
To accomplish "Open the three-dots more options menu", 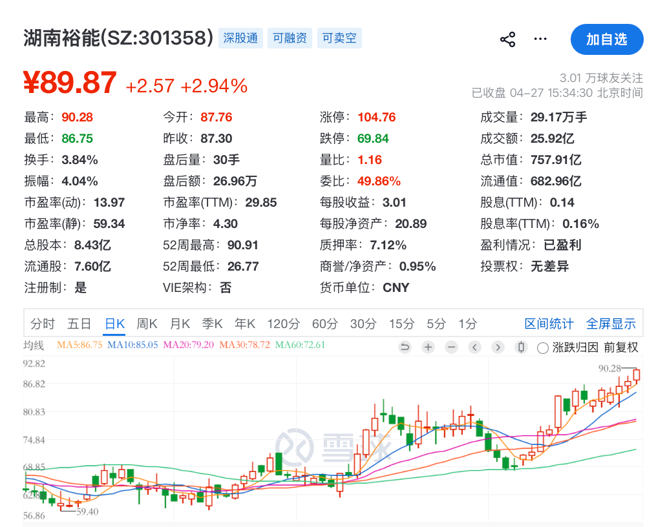I will (541, 39).
